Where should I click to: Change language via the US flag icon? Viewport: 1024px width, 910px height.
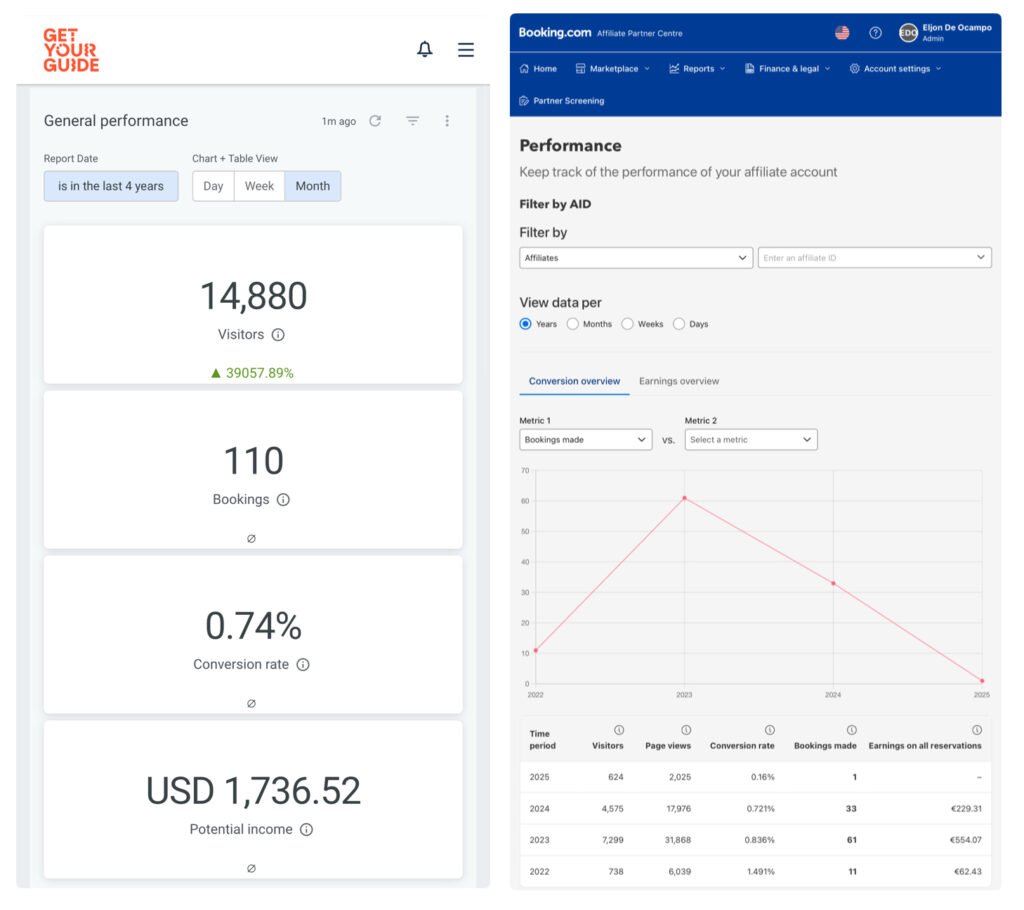pyautogui.click(x=842, y=33)
